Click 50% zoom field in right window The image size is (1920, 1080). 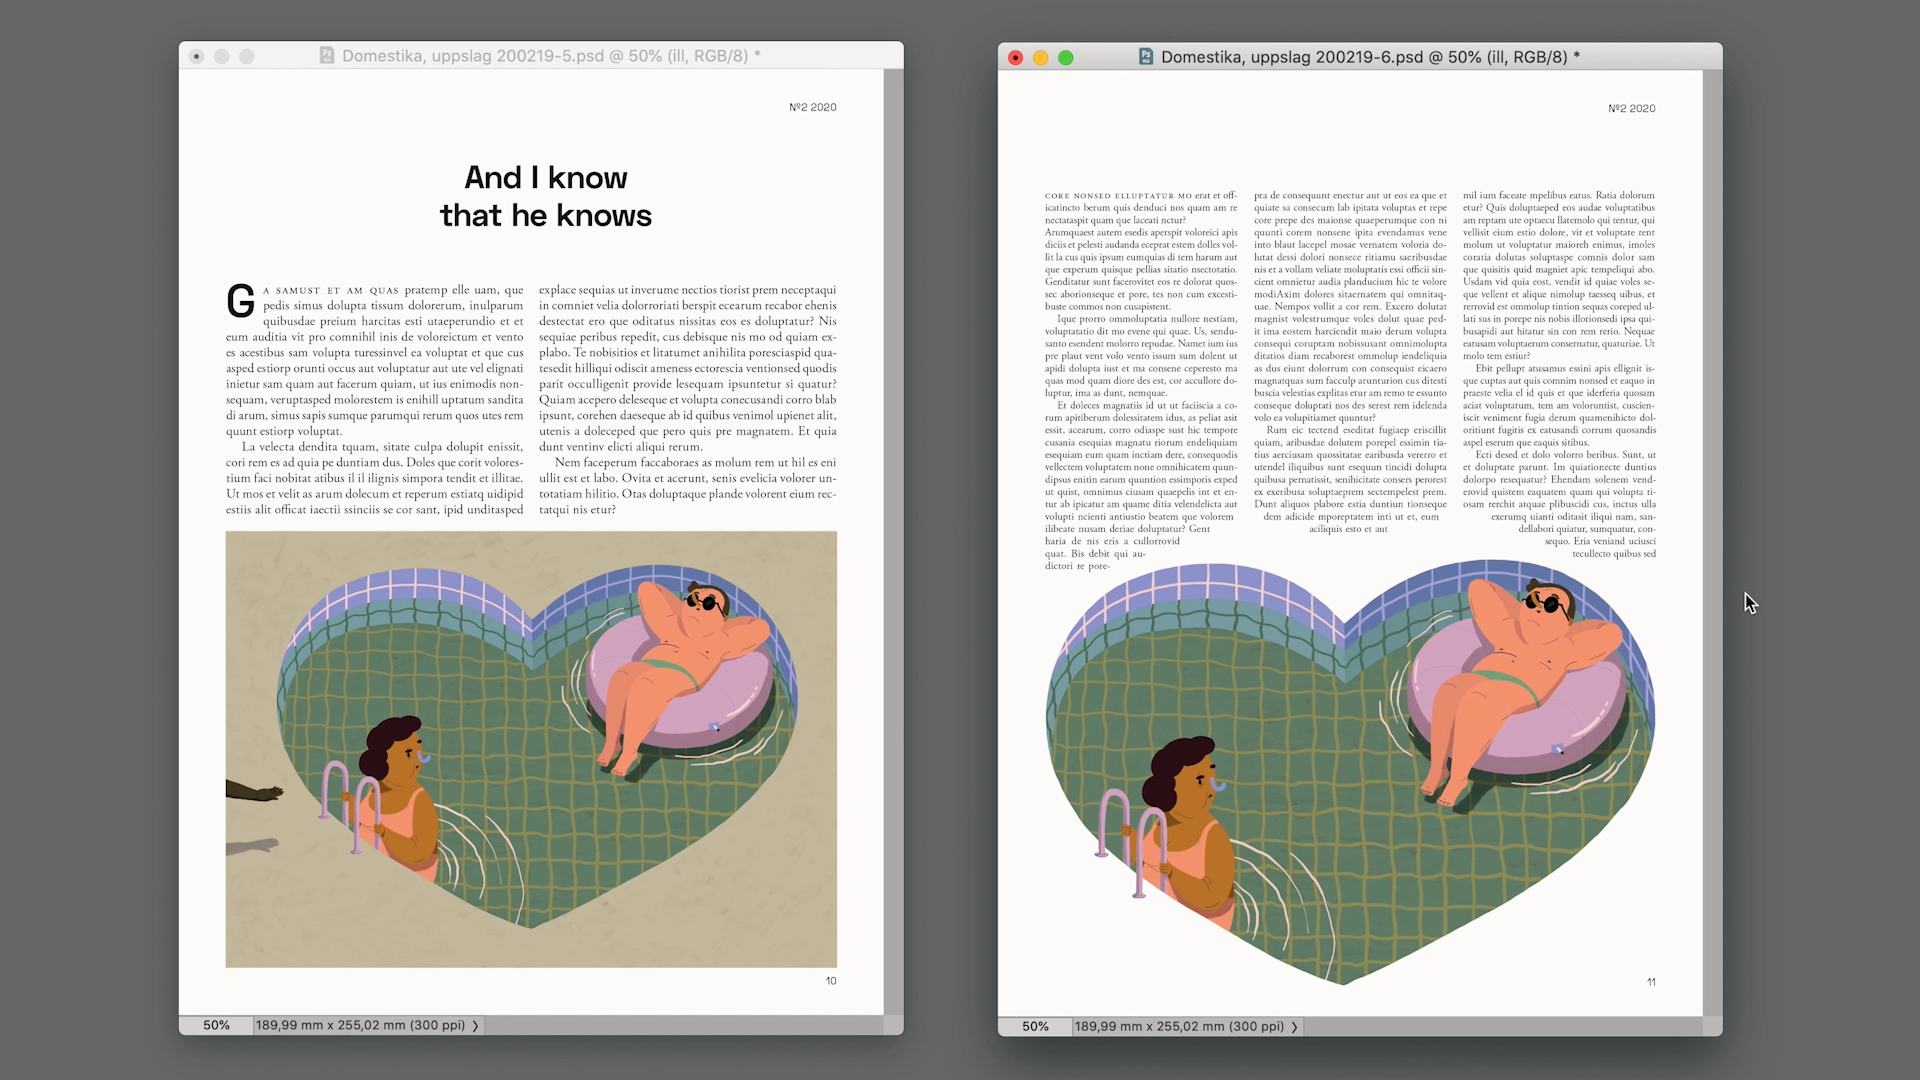[1035, 1026]
